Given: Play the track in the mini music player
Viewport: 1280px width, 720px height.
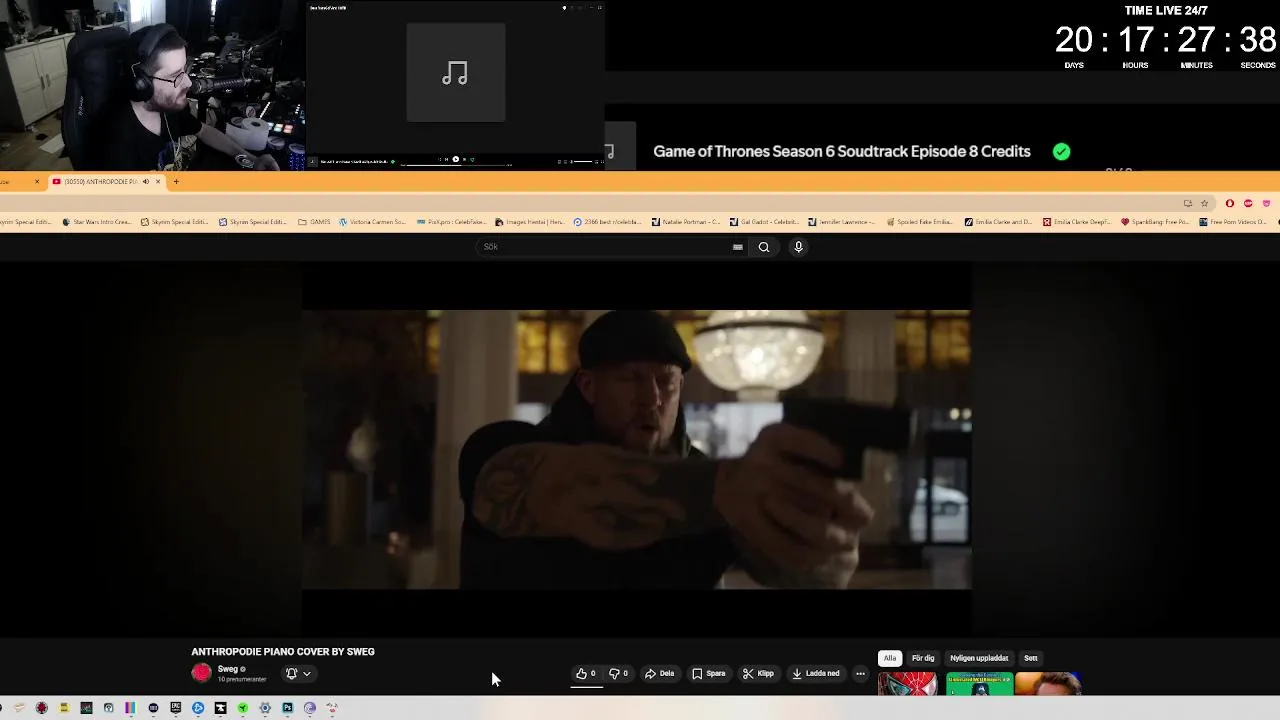Looking at the screenshot, I should [455, 159].
